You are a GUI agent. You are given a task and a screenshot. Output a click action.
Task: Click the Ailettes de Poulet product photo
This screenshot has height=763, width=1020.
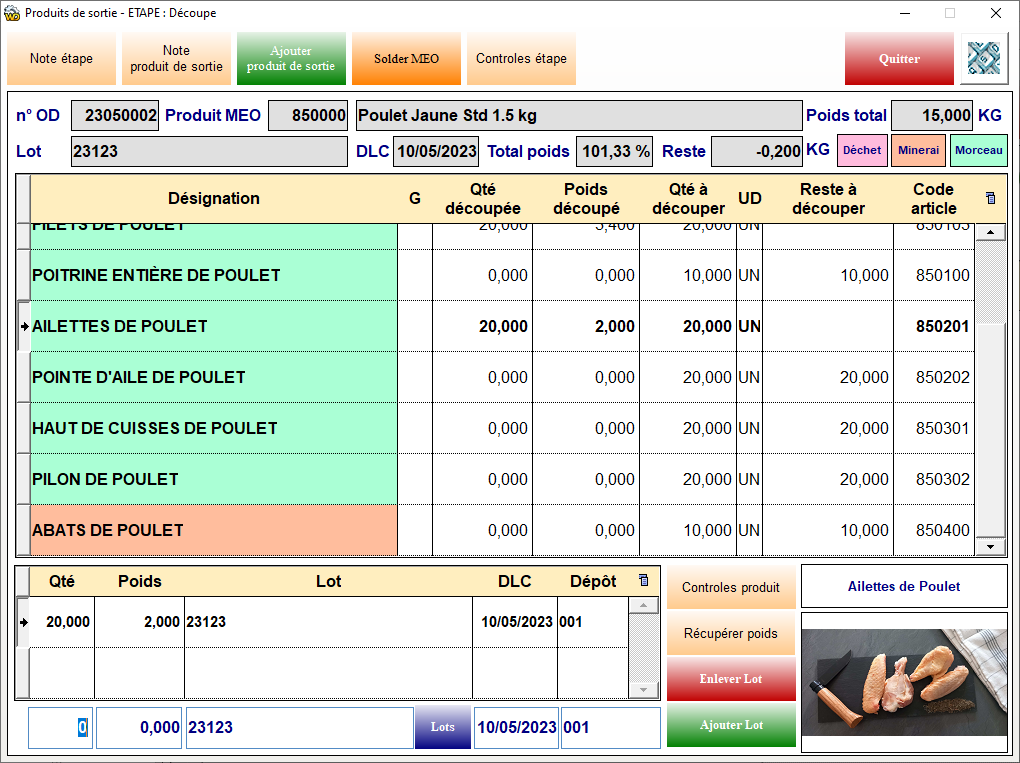point(904,675)
